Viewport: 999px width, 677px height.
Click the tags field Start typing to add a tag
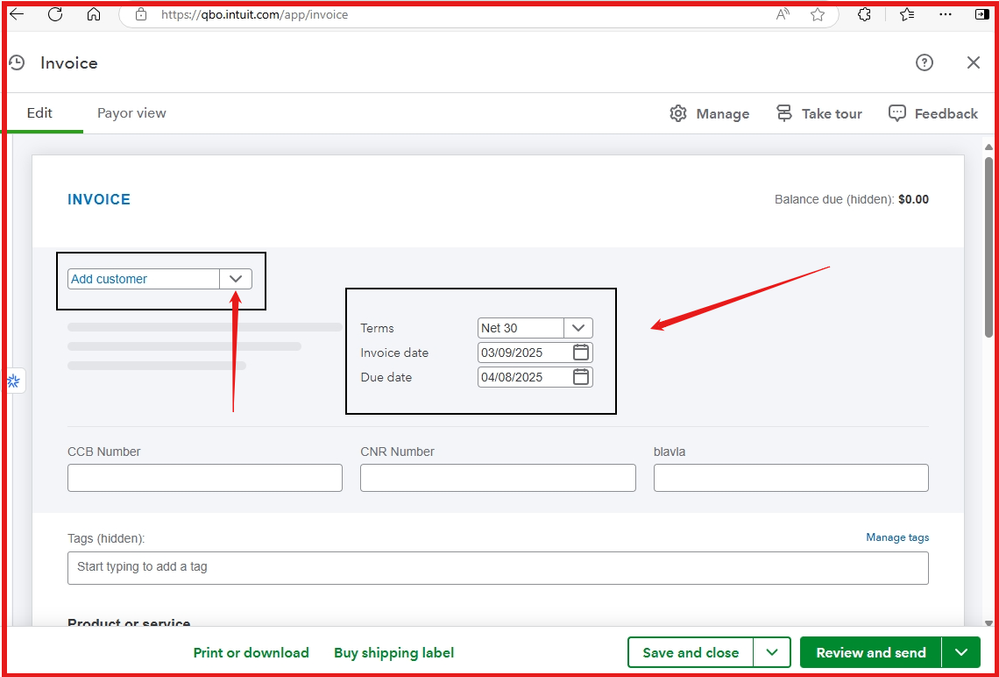tap(498, 567)
